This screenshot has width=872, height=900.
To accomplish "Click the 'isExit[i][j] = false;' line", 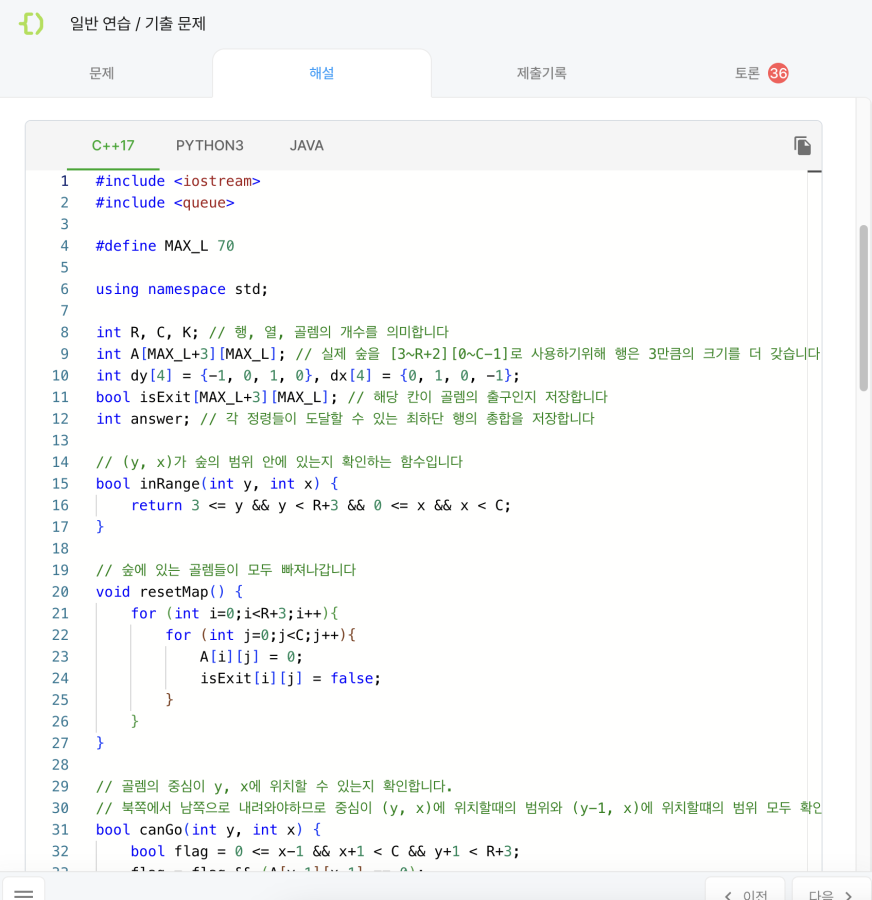I will click(x=290, y=678).
